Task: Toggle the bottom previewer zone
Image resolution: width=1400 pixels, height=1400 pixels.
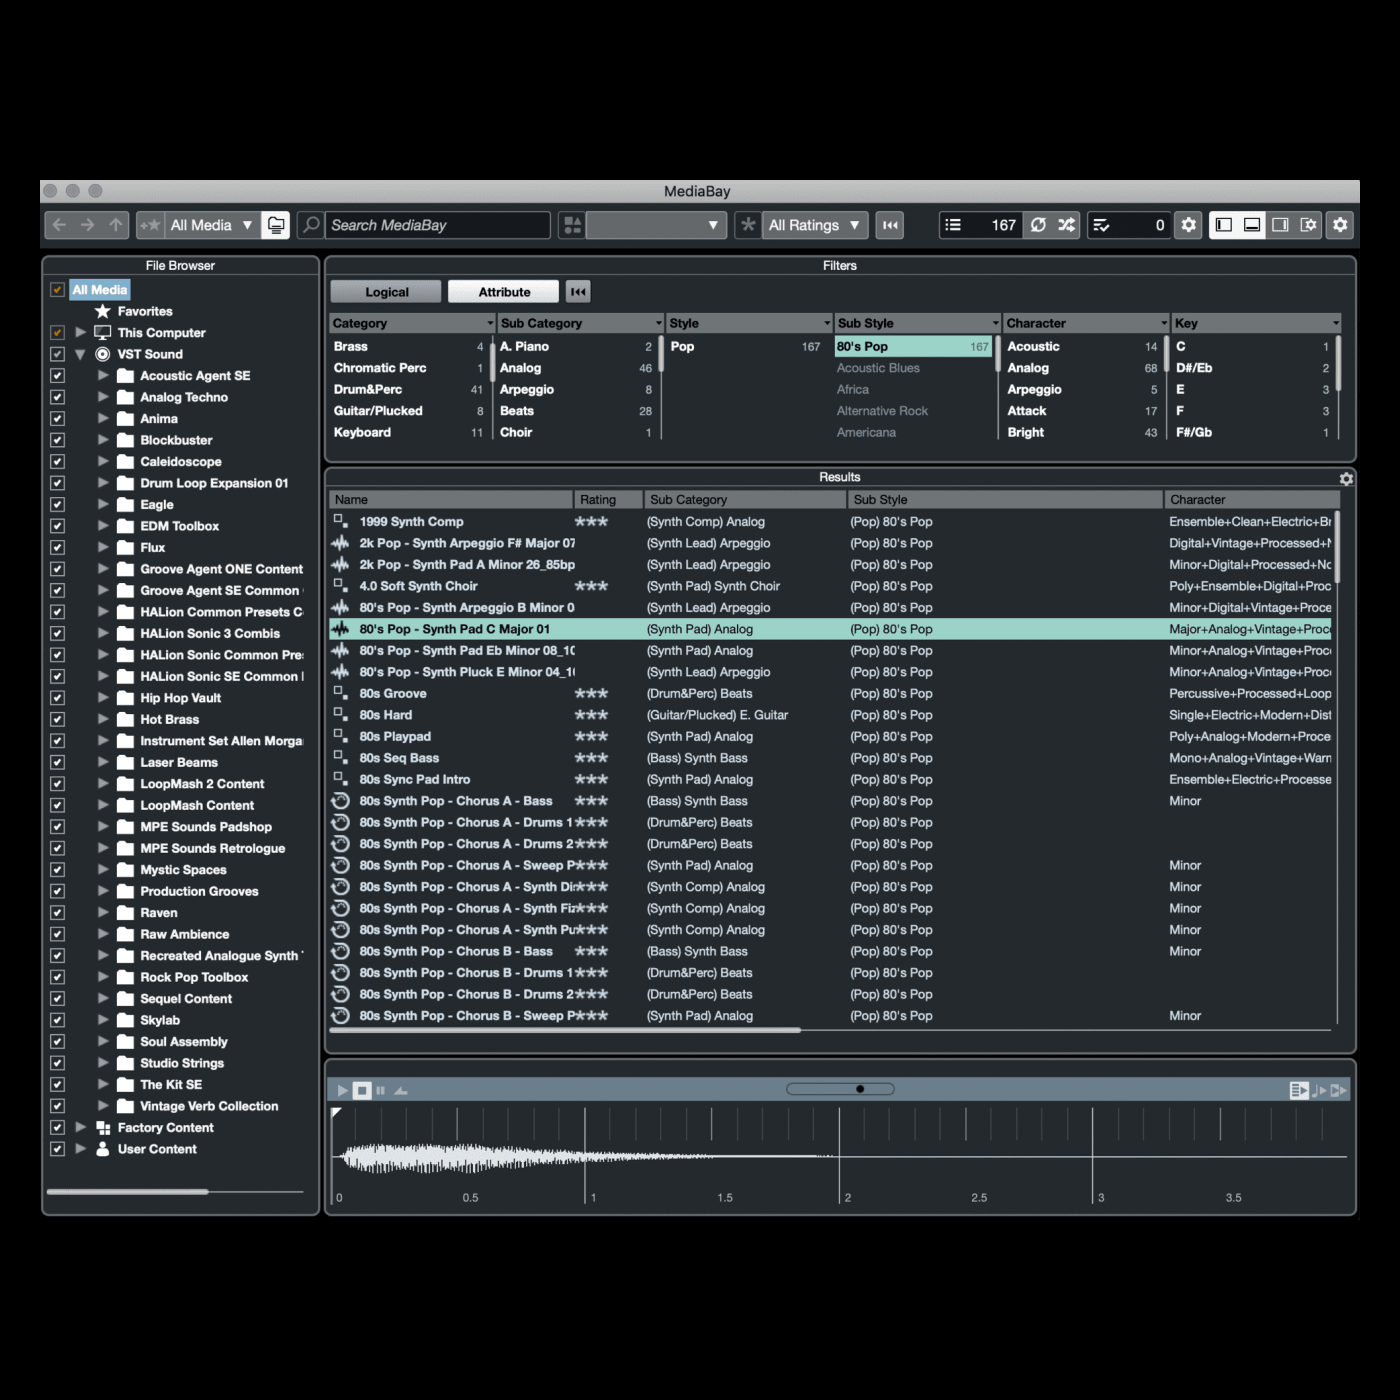Action: [1251, 225]
